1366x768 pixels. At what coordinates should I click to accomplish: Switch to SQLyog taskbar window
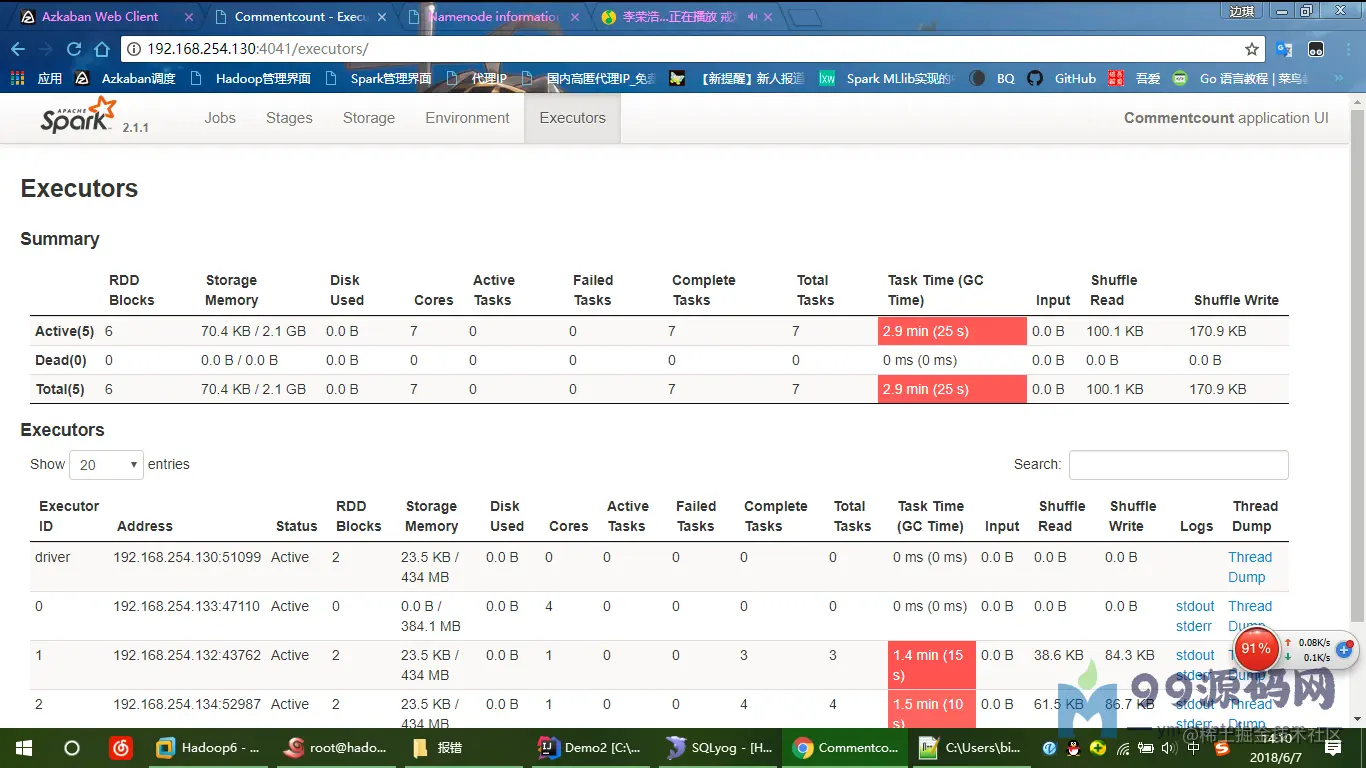point(718,748)
